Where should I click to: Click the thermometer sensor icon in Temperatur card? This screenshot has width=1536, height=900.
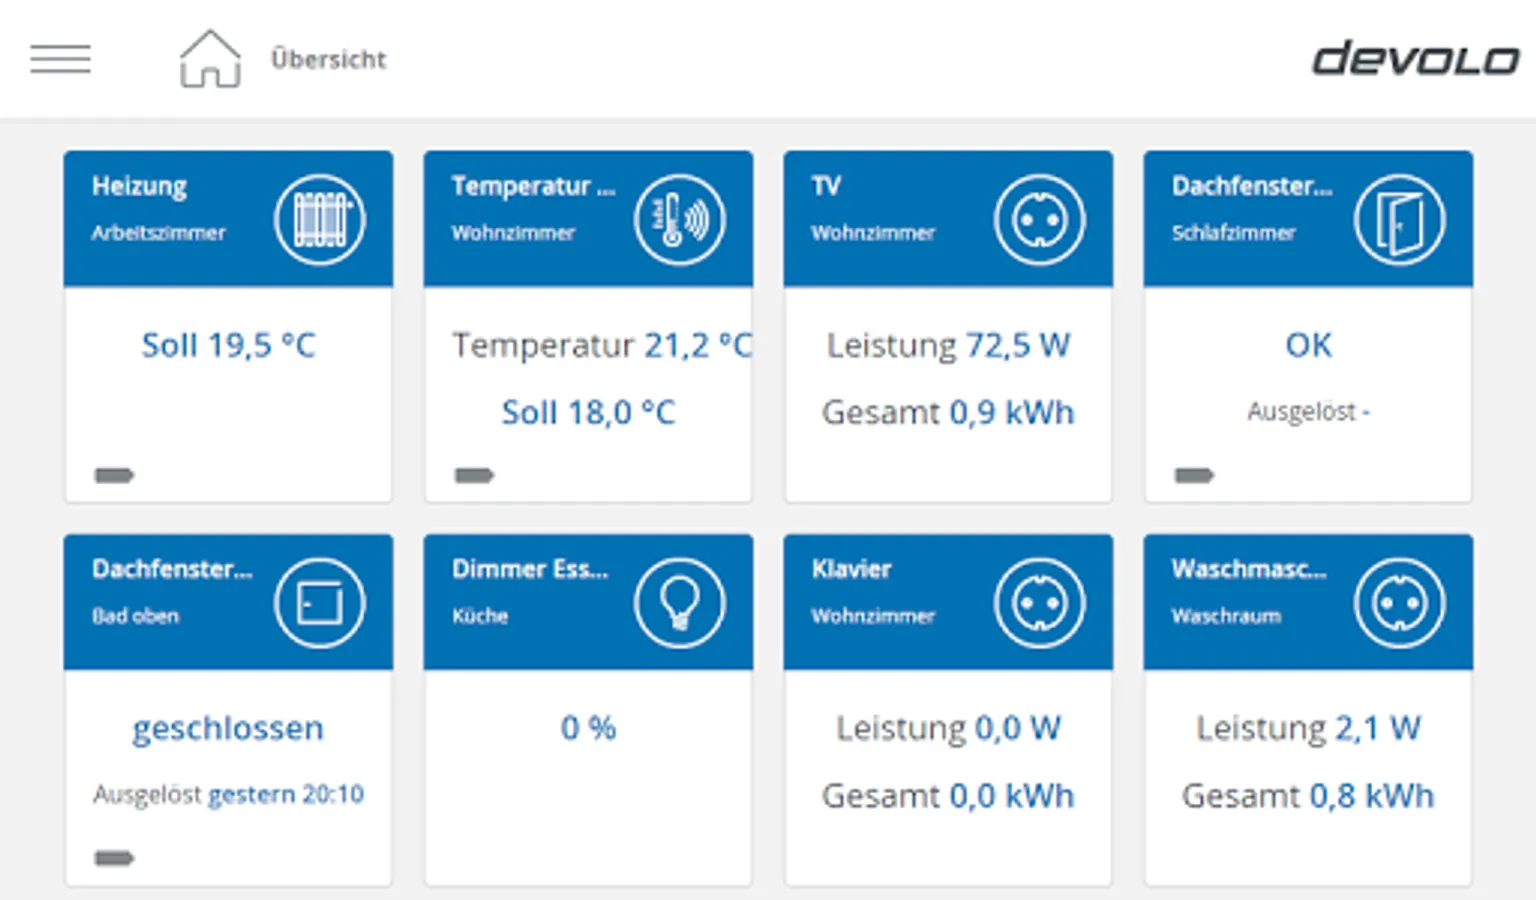pyautogui.click(x=680, y=219)
